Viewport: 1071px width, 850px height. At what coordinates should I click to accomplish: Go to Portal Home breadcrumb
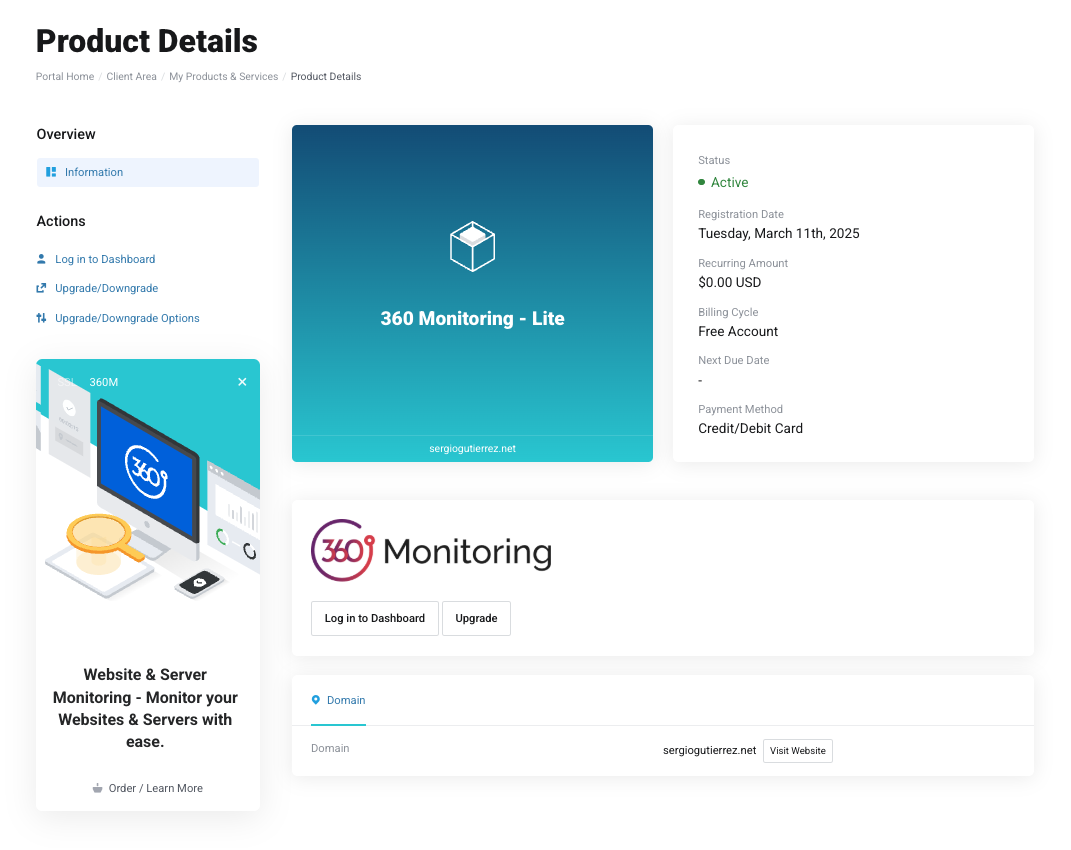[x=65, y=77]
